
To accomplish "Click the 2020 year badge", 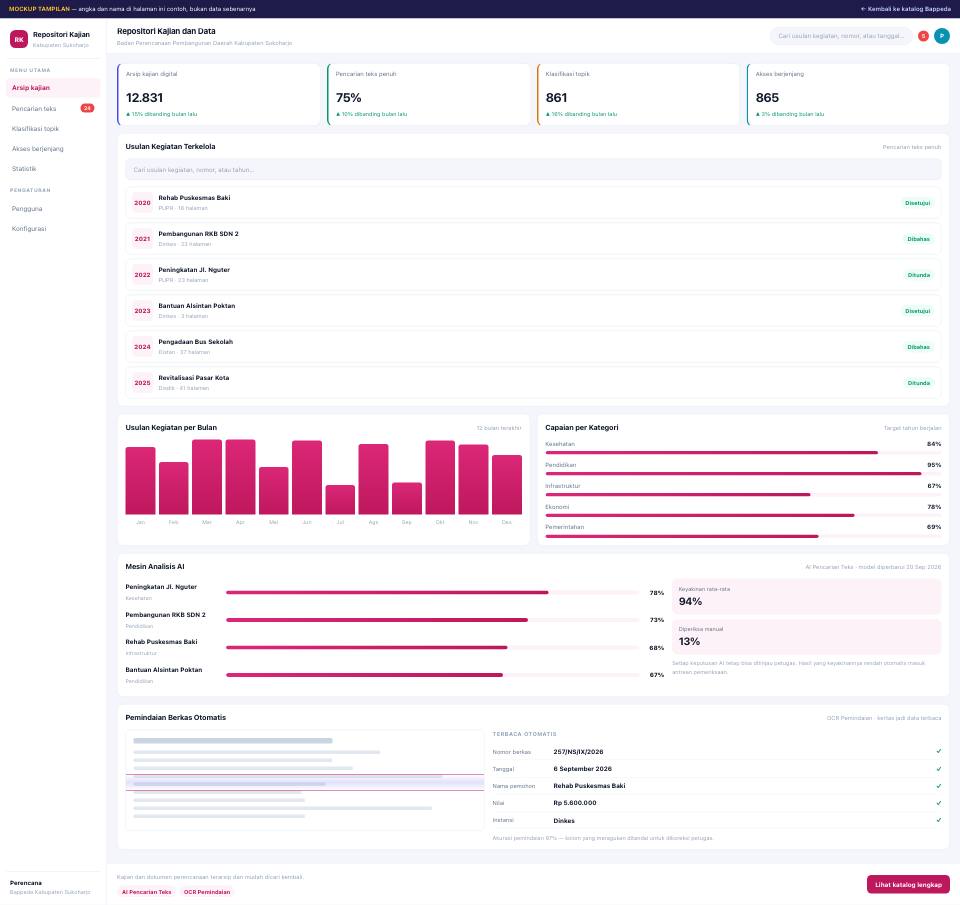I will tap(143, 203).
